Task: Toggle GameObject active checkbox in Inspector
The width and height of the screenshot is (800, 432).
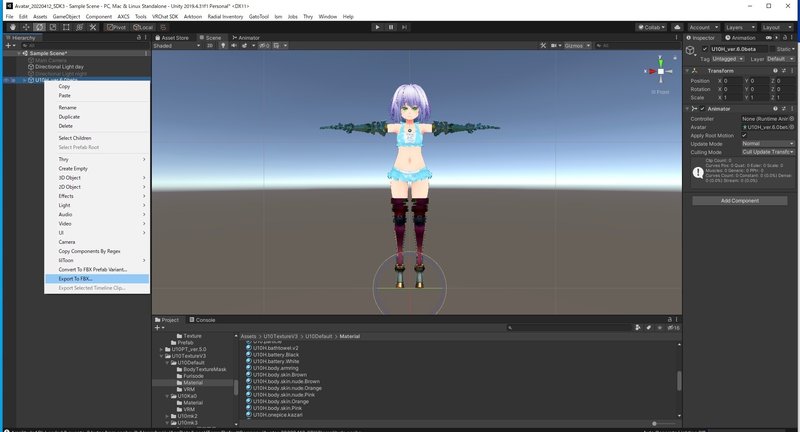Action: pos(705,49)
